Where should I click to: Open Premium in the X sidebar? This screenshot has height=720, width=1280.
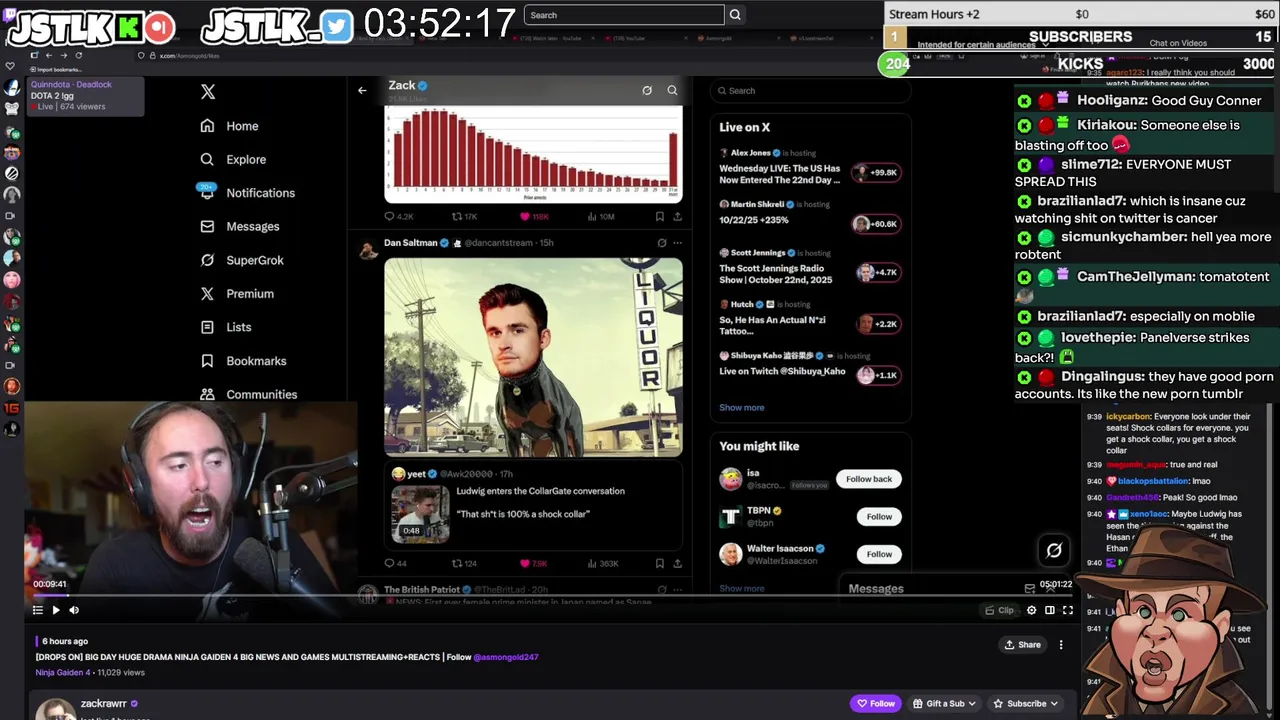[x=237, y=293]
